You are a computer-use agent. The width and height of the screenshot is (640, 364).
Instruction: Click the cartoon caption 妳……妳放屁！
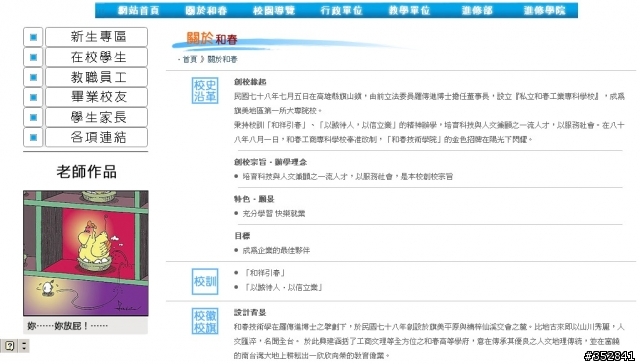[x=67, y=326]
